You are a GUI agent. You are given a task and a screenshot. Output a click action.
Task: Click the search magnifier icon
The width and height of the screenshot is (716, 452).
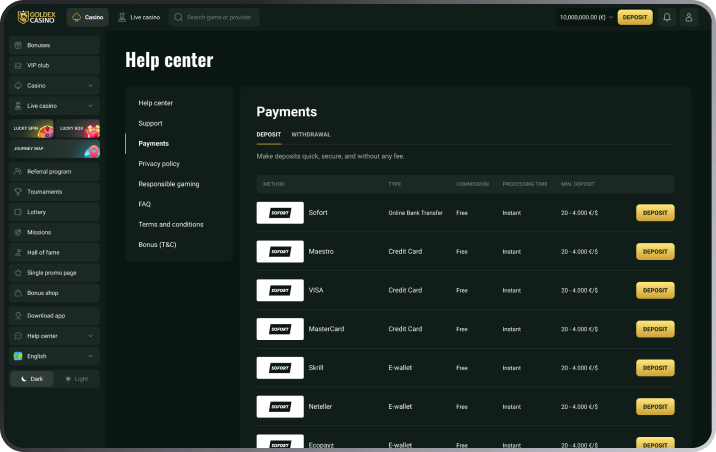click(179, 17)
